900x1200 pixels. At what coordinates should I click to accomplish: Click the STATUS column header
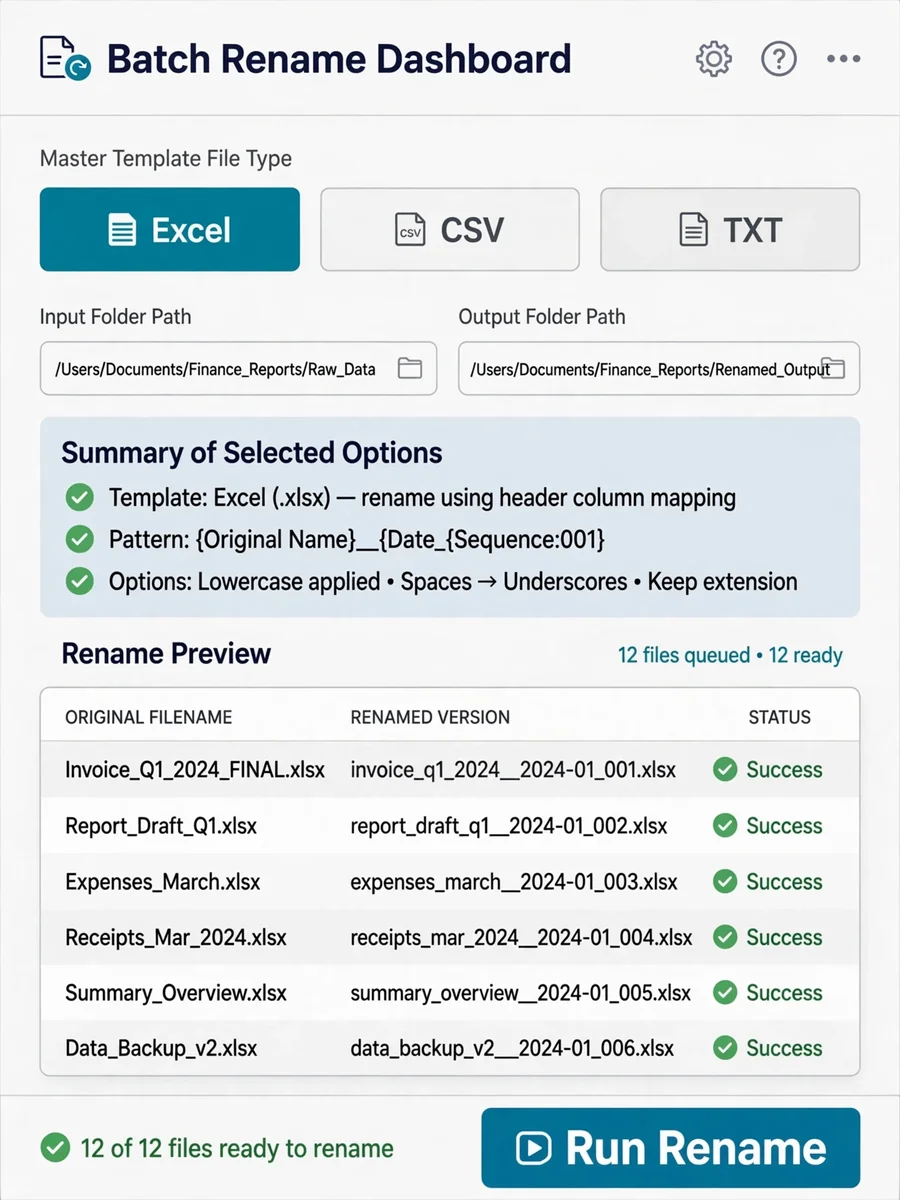click(x=780, y=717)
